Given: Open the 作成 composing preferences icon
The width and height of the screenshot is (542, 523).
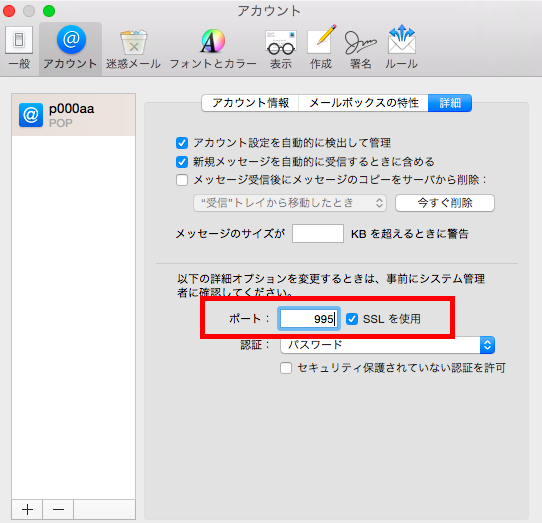Looking at the screenshot, I should click(x=321, y=48).
